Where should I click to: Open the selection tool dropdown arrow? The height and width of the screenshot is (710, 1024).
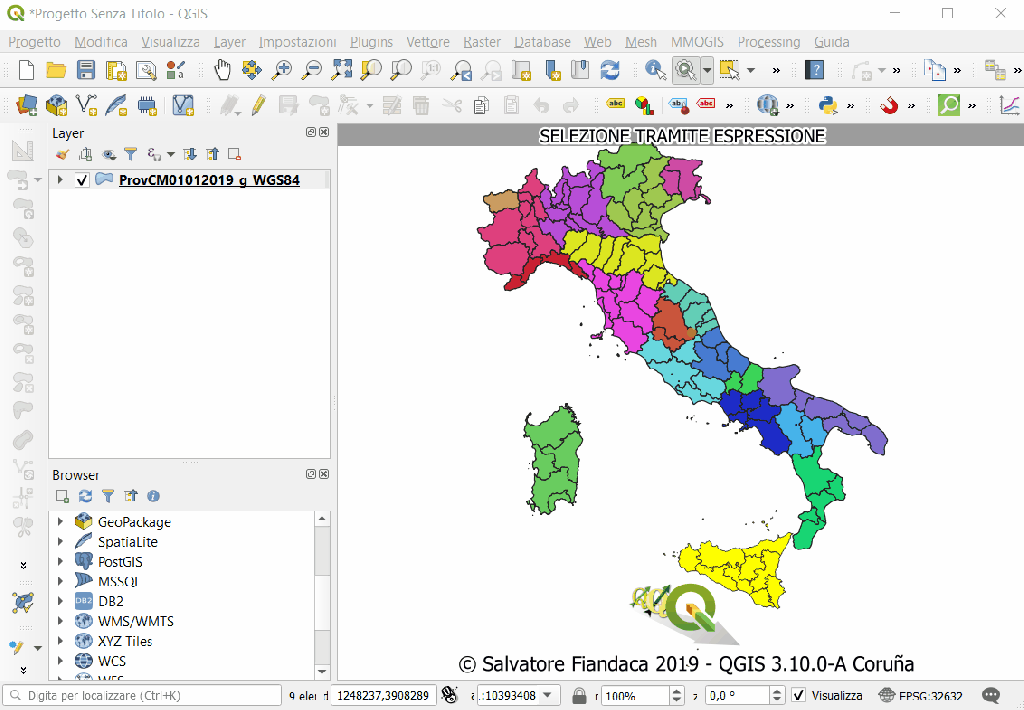750,70
